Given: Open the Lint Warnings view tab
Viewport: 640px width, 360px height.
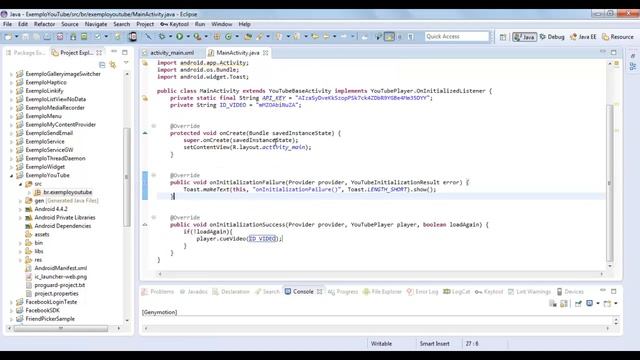Looking at the screenshot, I should point(529,291).
